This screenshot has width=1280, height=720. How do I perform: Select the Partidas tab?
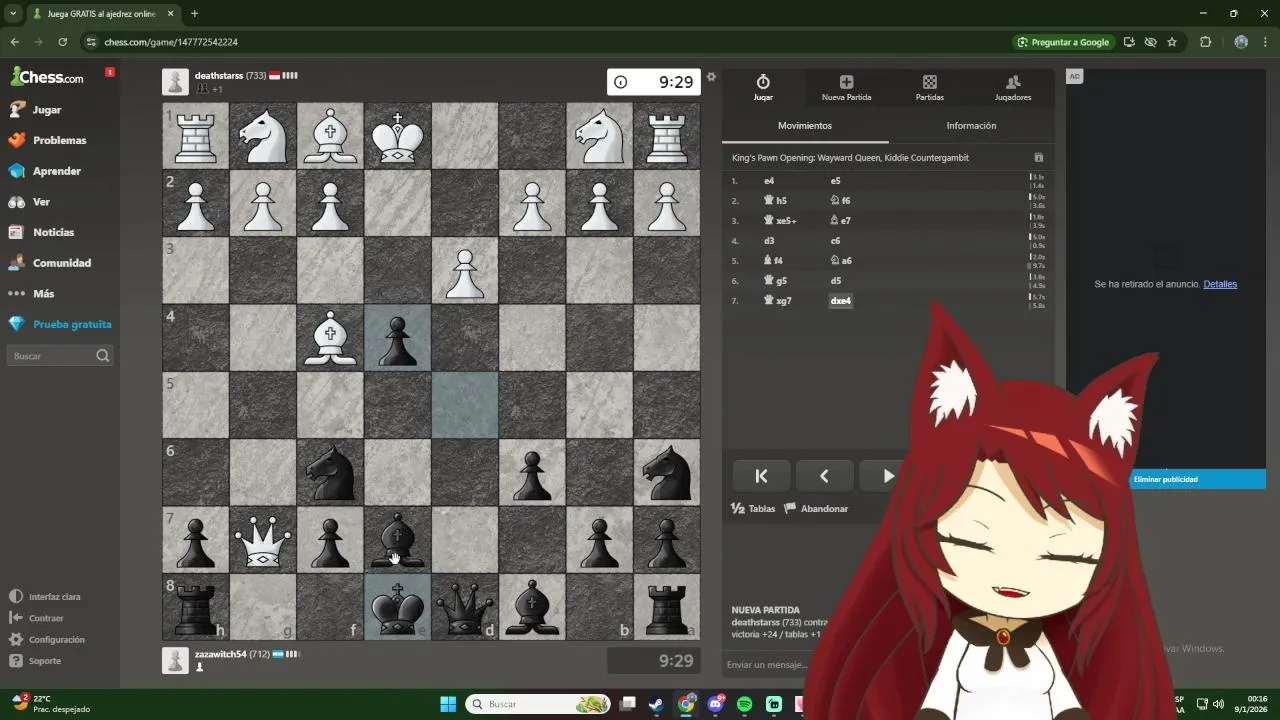click(930, 88)
